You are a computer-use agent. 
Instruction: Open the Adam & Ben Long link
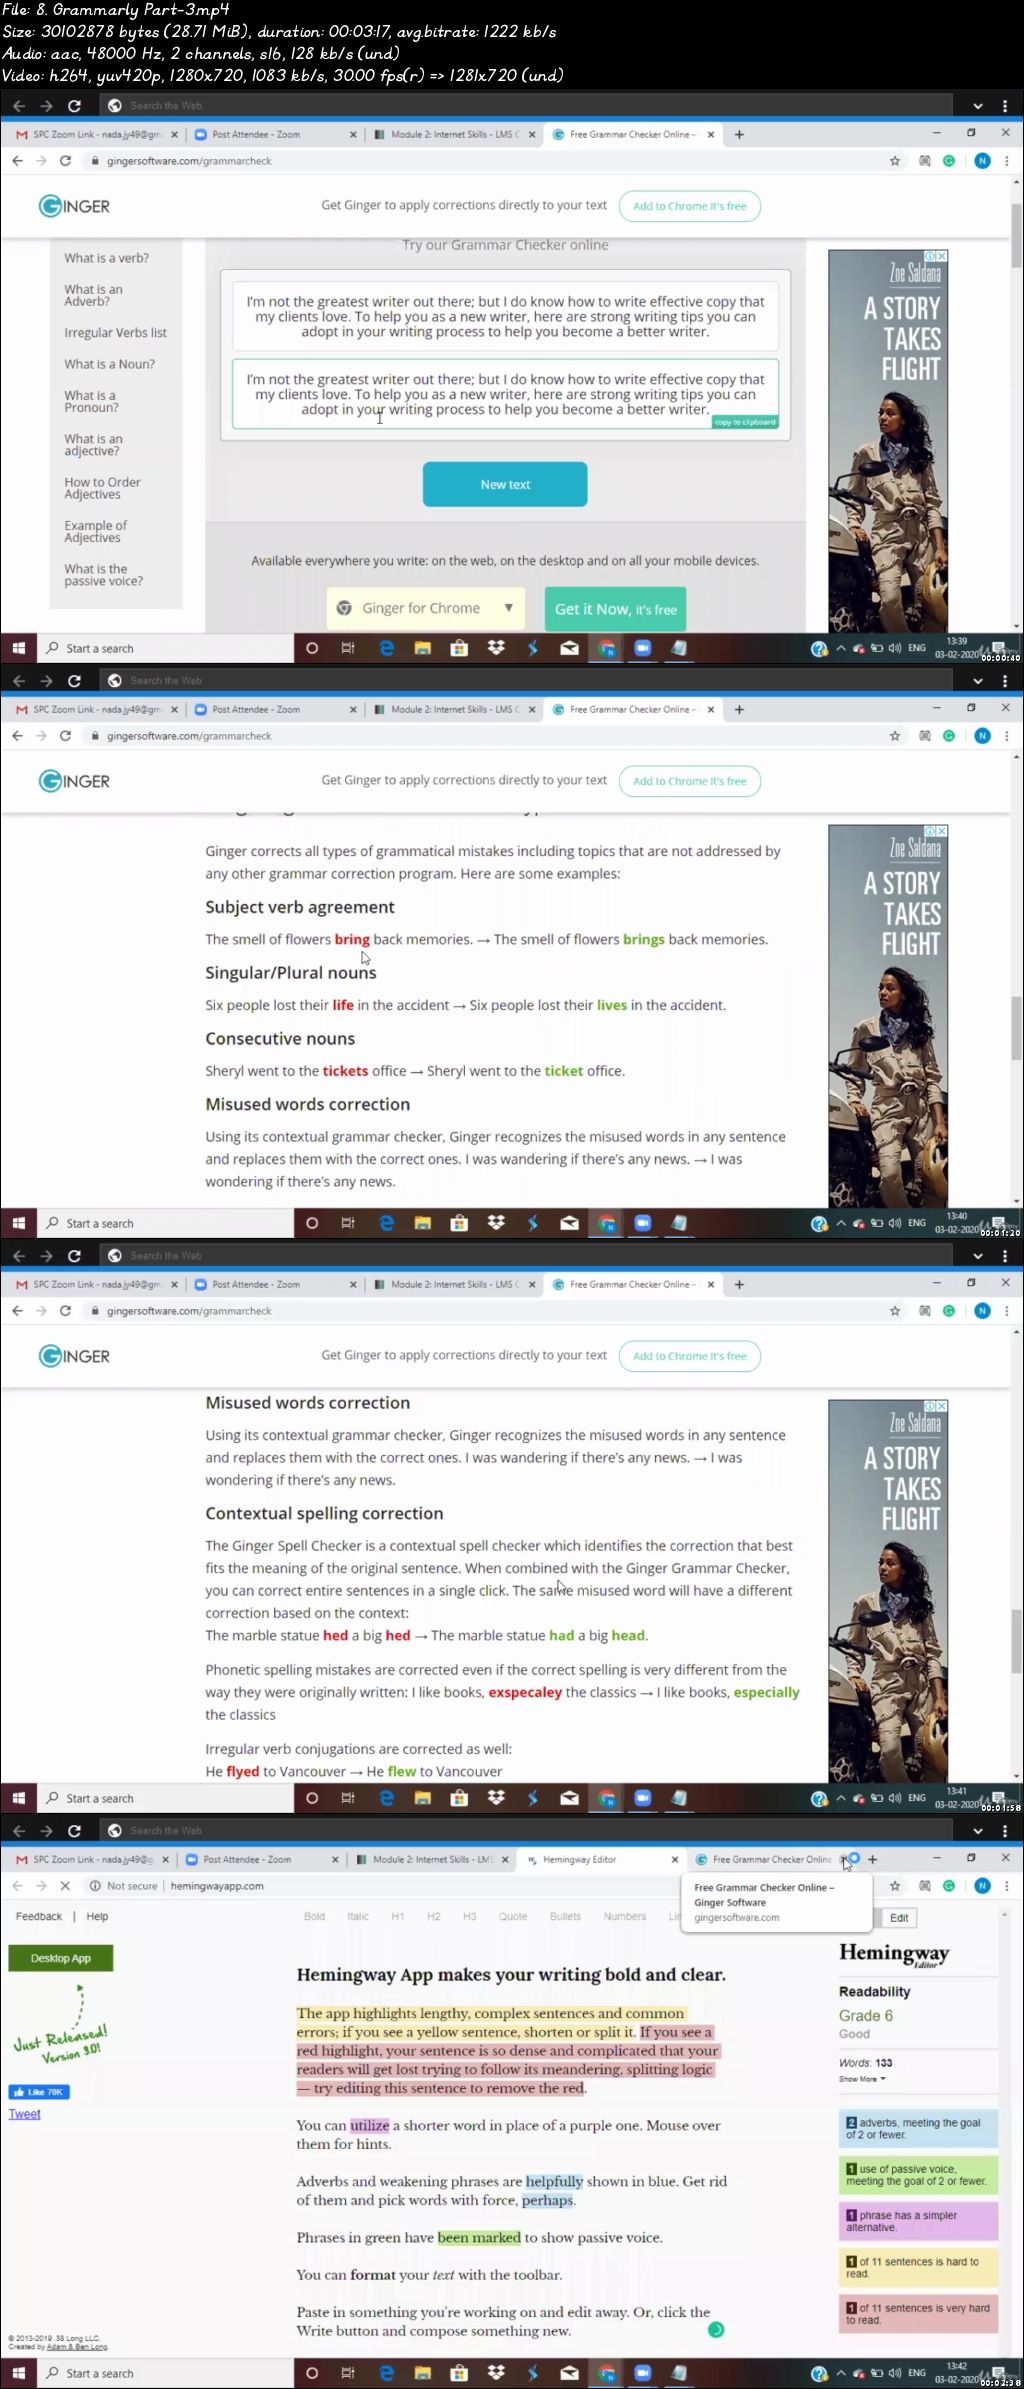(x=77, y=2346)
